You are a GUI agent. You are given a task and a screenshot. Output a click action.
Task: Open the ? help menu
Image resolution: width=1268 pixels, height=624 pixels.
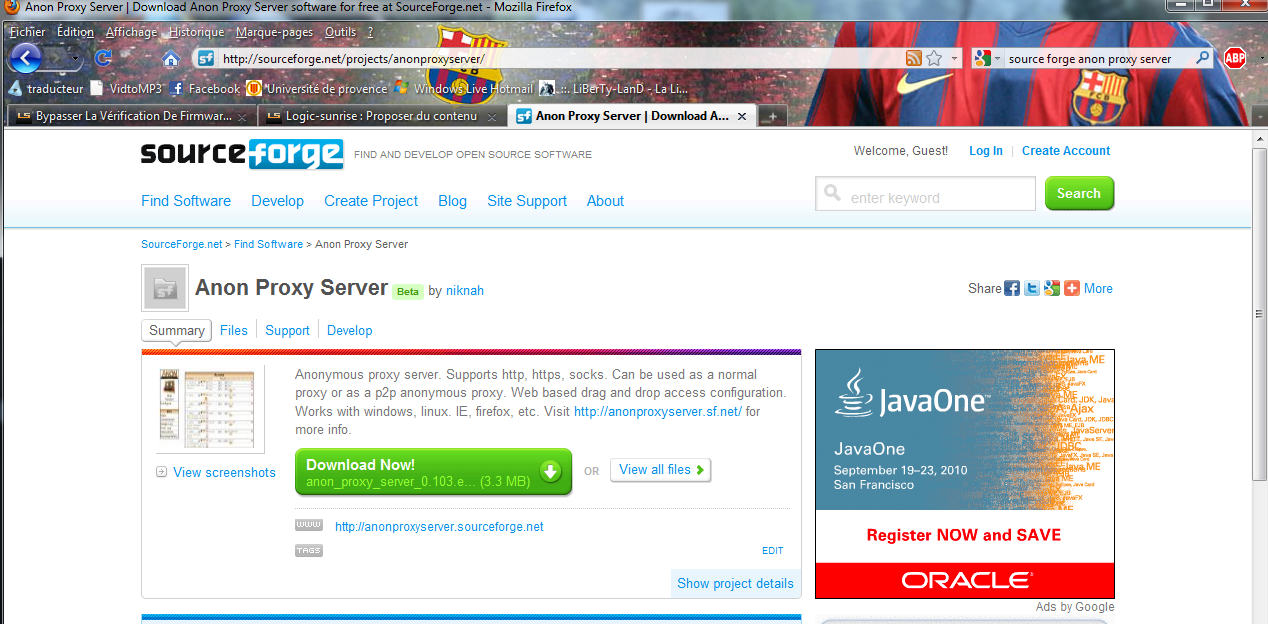point(370,32)
